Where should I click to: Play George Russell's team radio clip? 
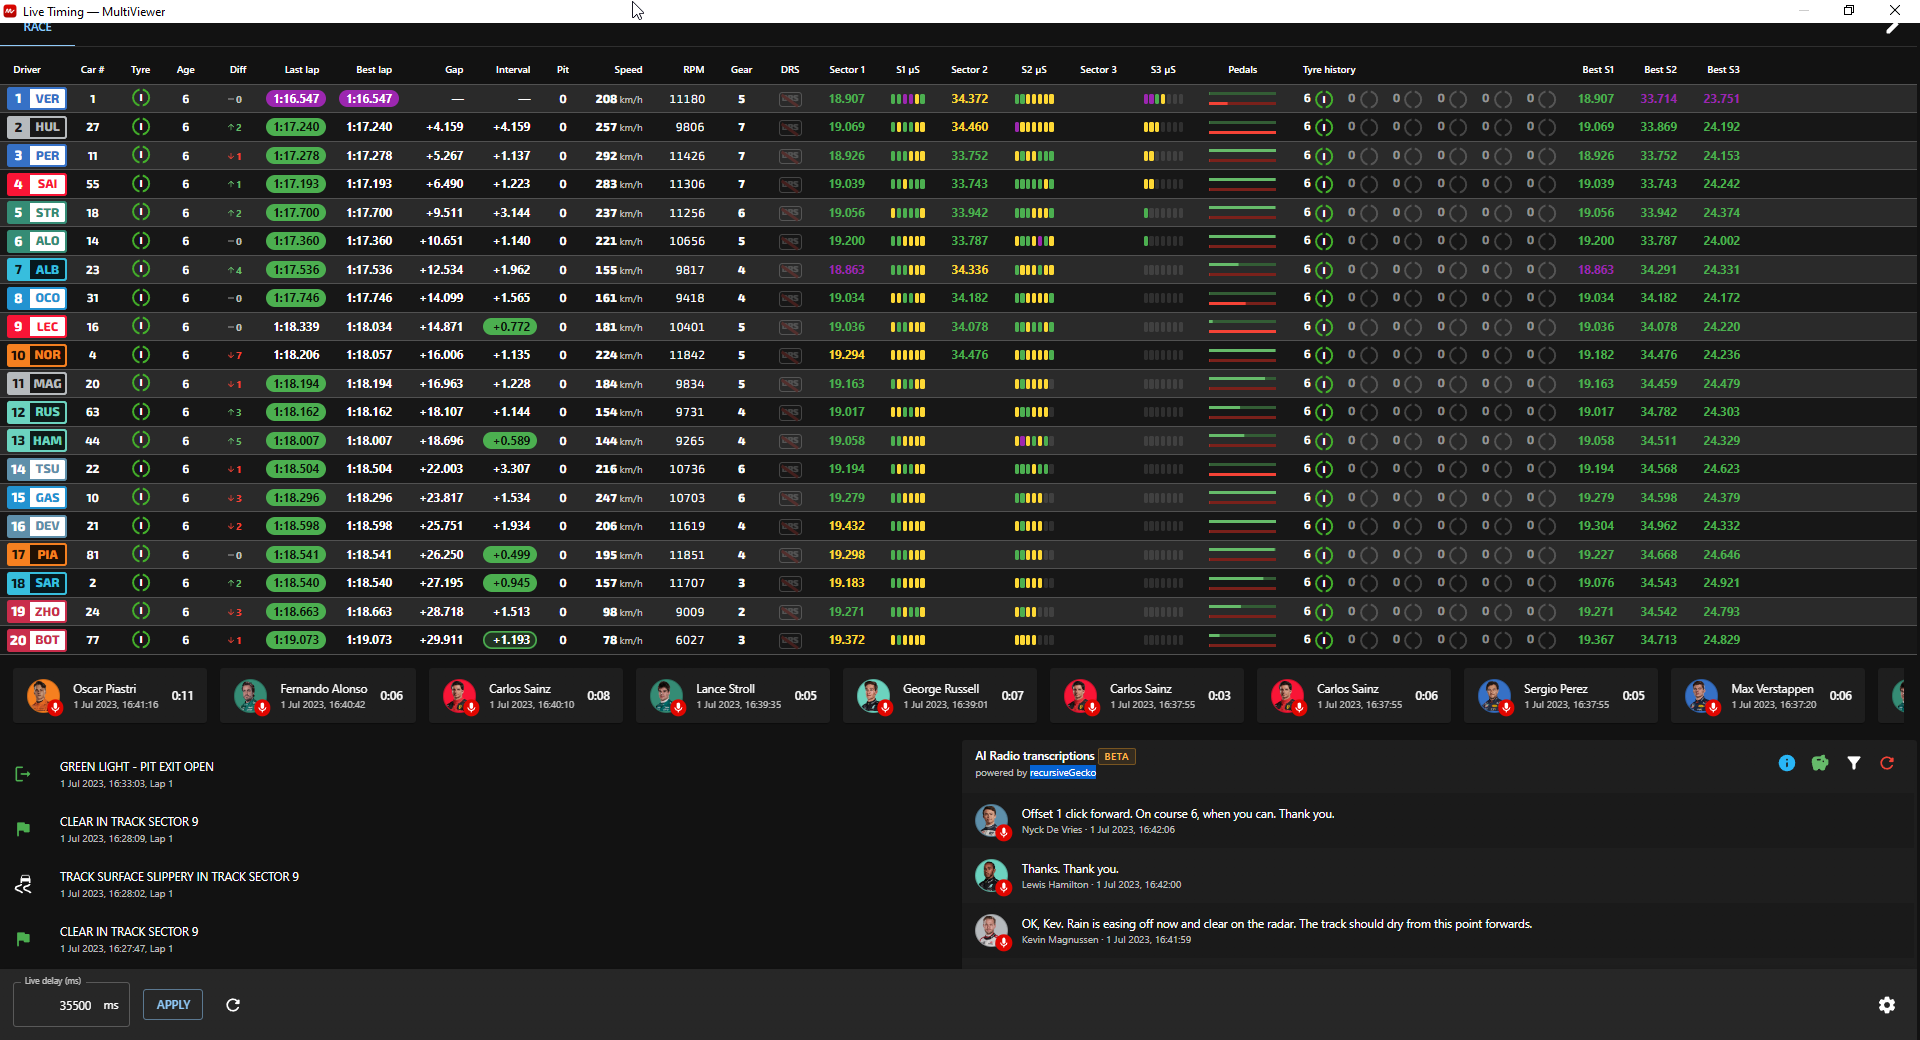click(873, 696)
